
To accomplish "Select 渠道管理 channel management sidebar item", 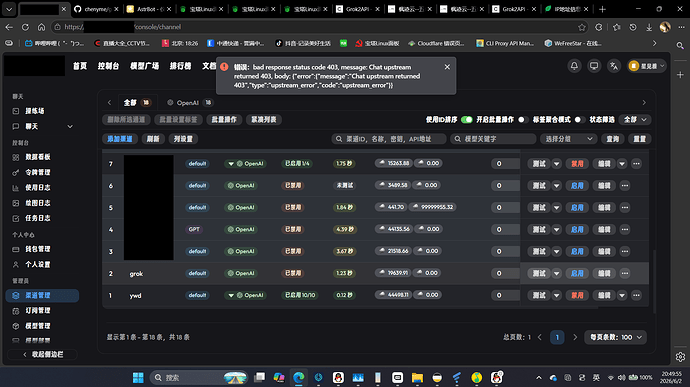I will click(42, 295).
